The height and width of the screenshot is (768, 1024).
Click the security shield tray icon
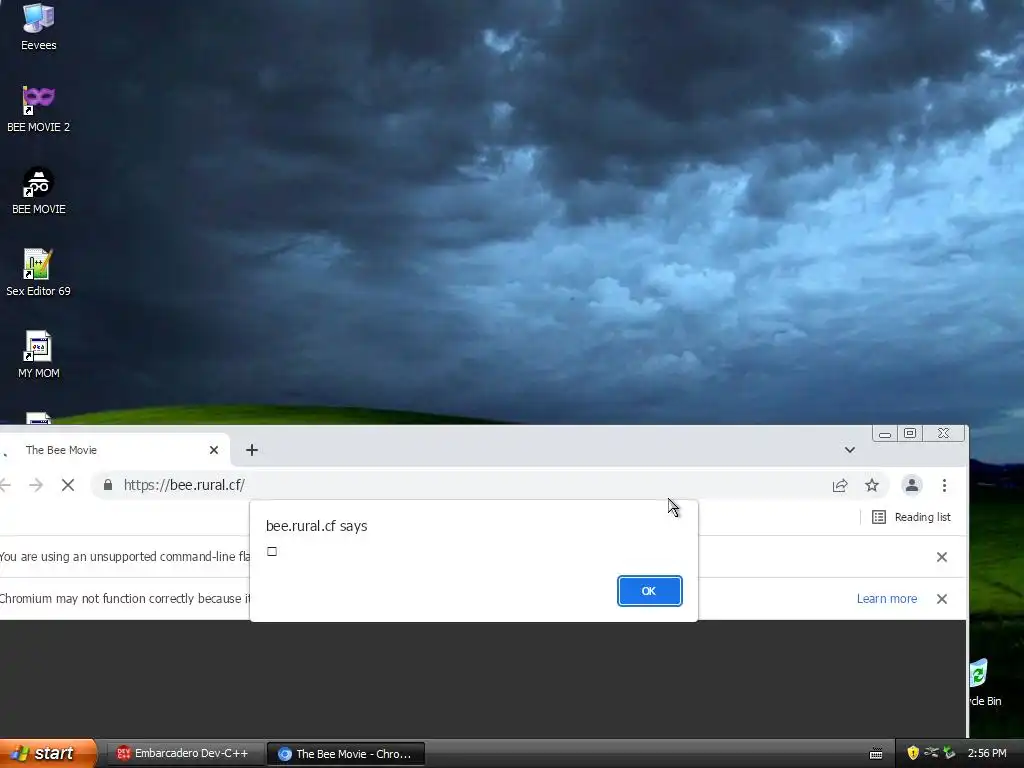click(x=913, y=753)
